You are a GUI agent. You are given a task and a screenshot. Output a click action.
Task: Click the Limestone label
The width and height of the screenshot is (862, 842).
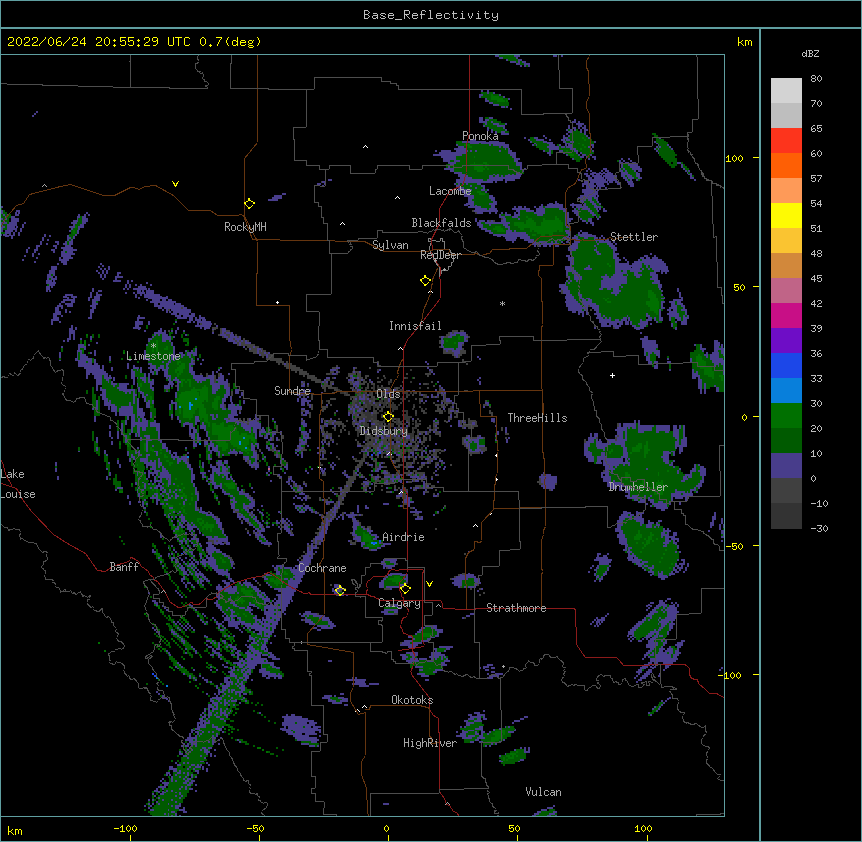point(153,356)
